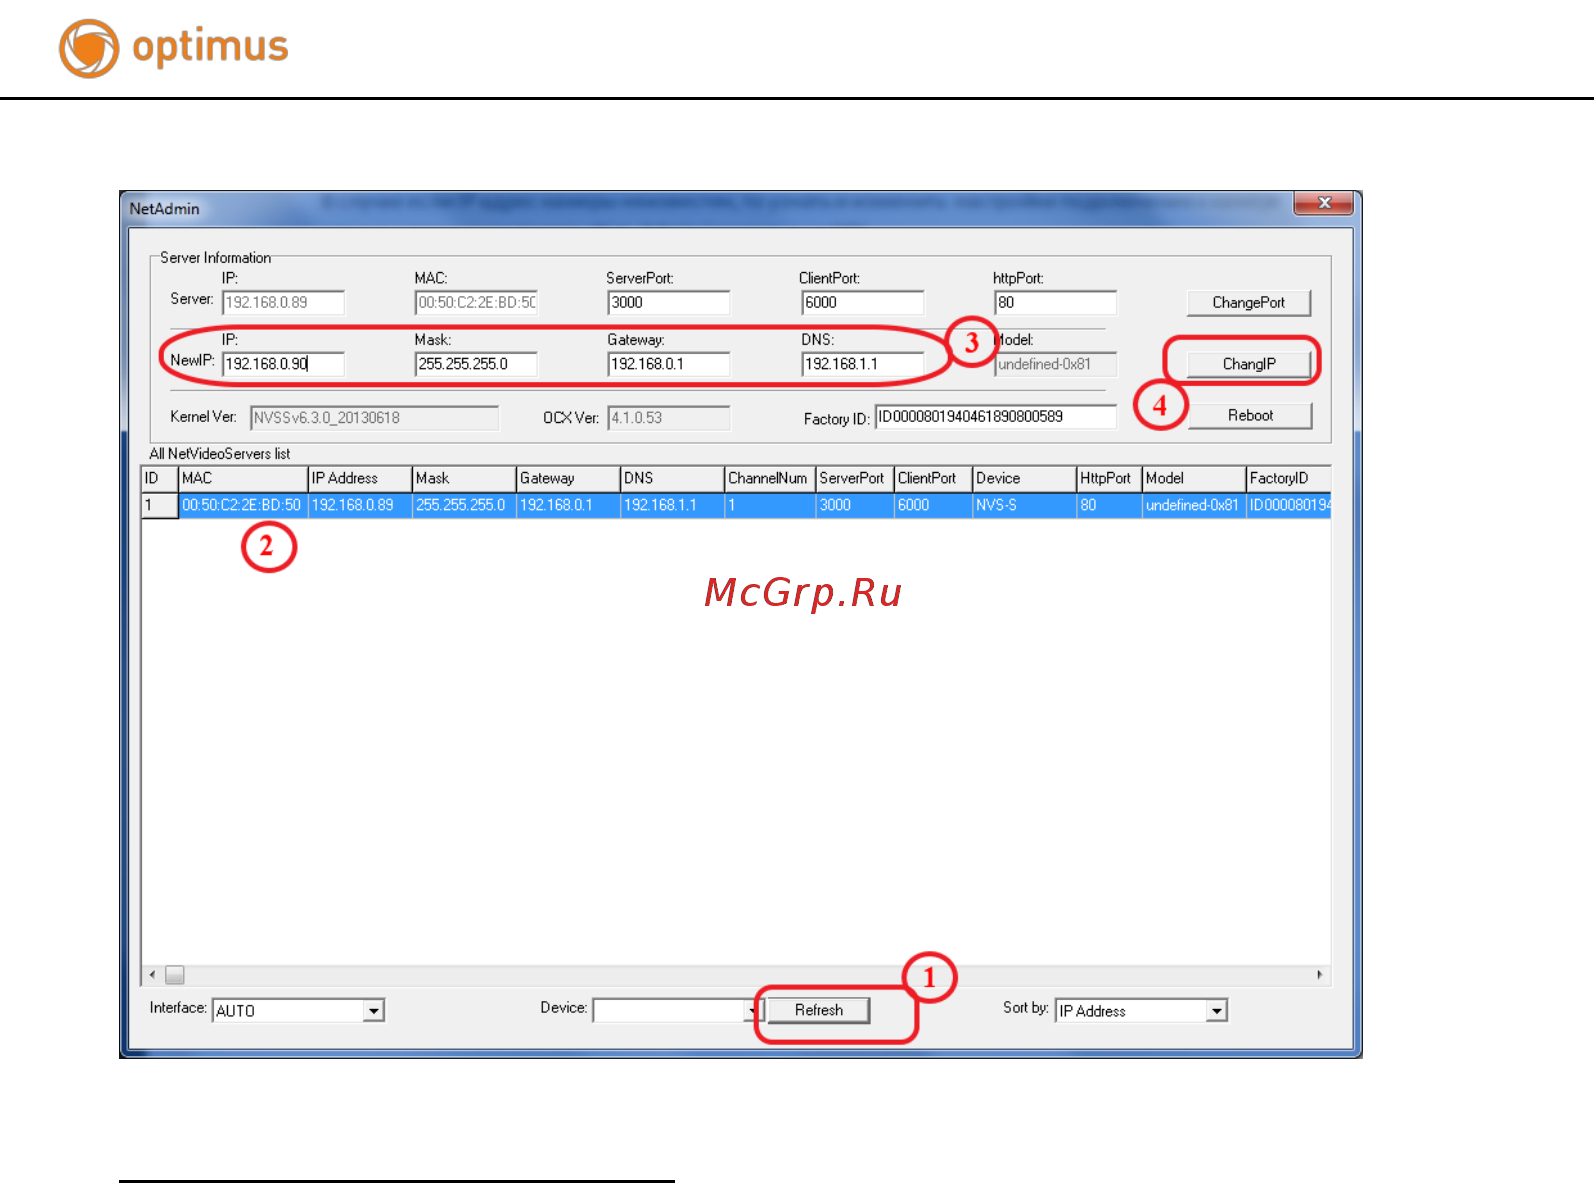Click the FactoryID column header
The height and width of the screenshot is (1183, 1594).
[1288, 479]
